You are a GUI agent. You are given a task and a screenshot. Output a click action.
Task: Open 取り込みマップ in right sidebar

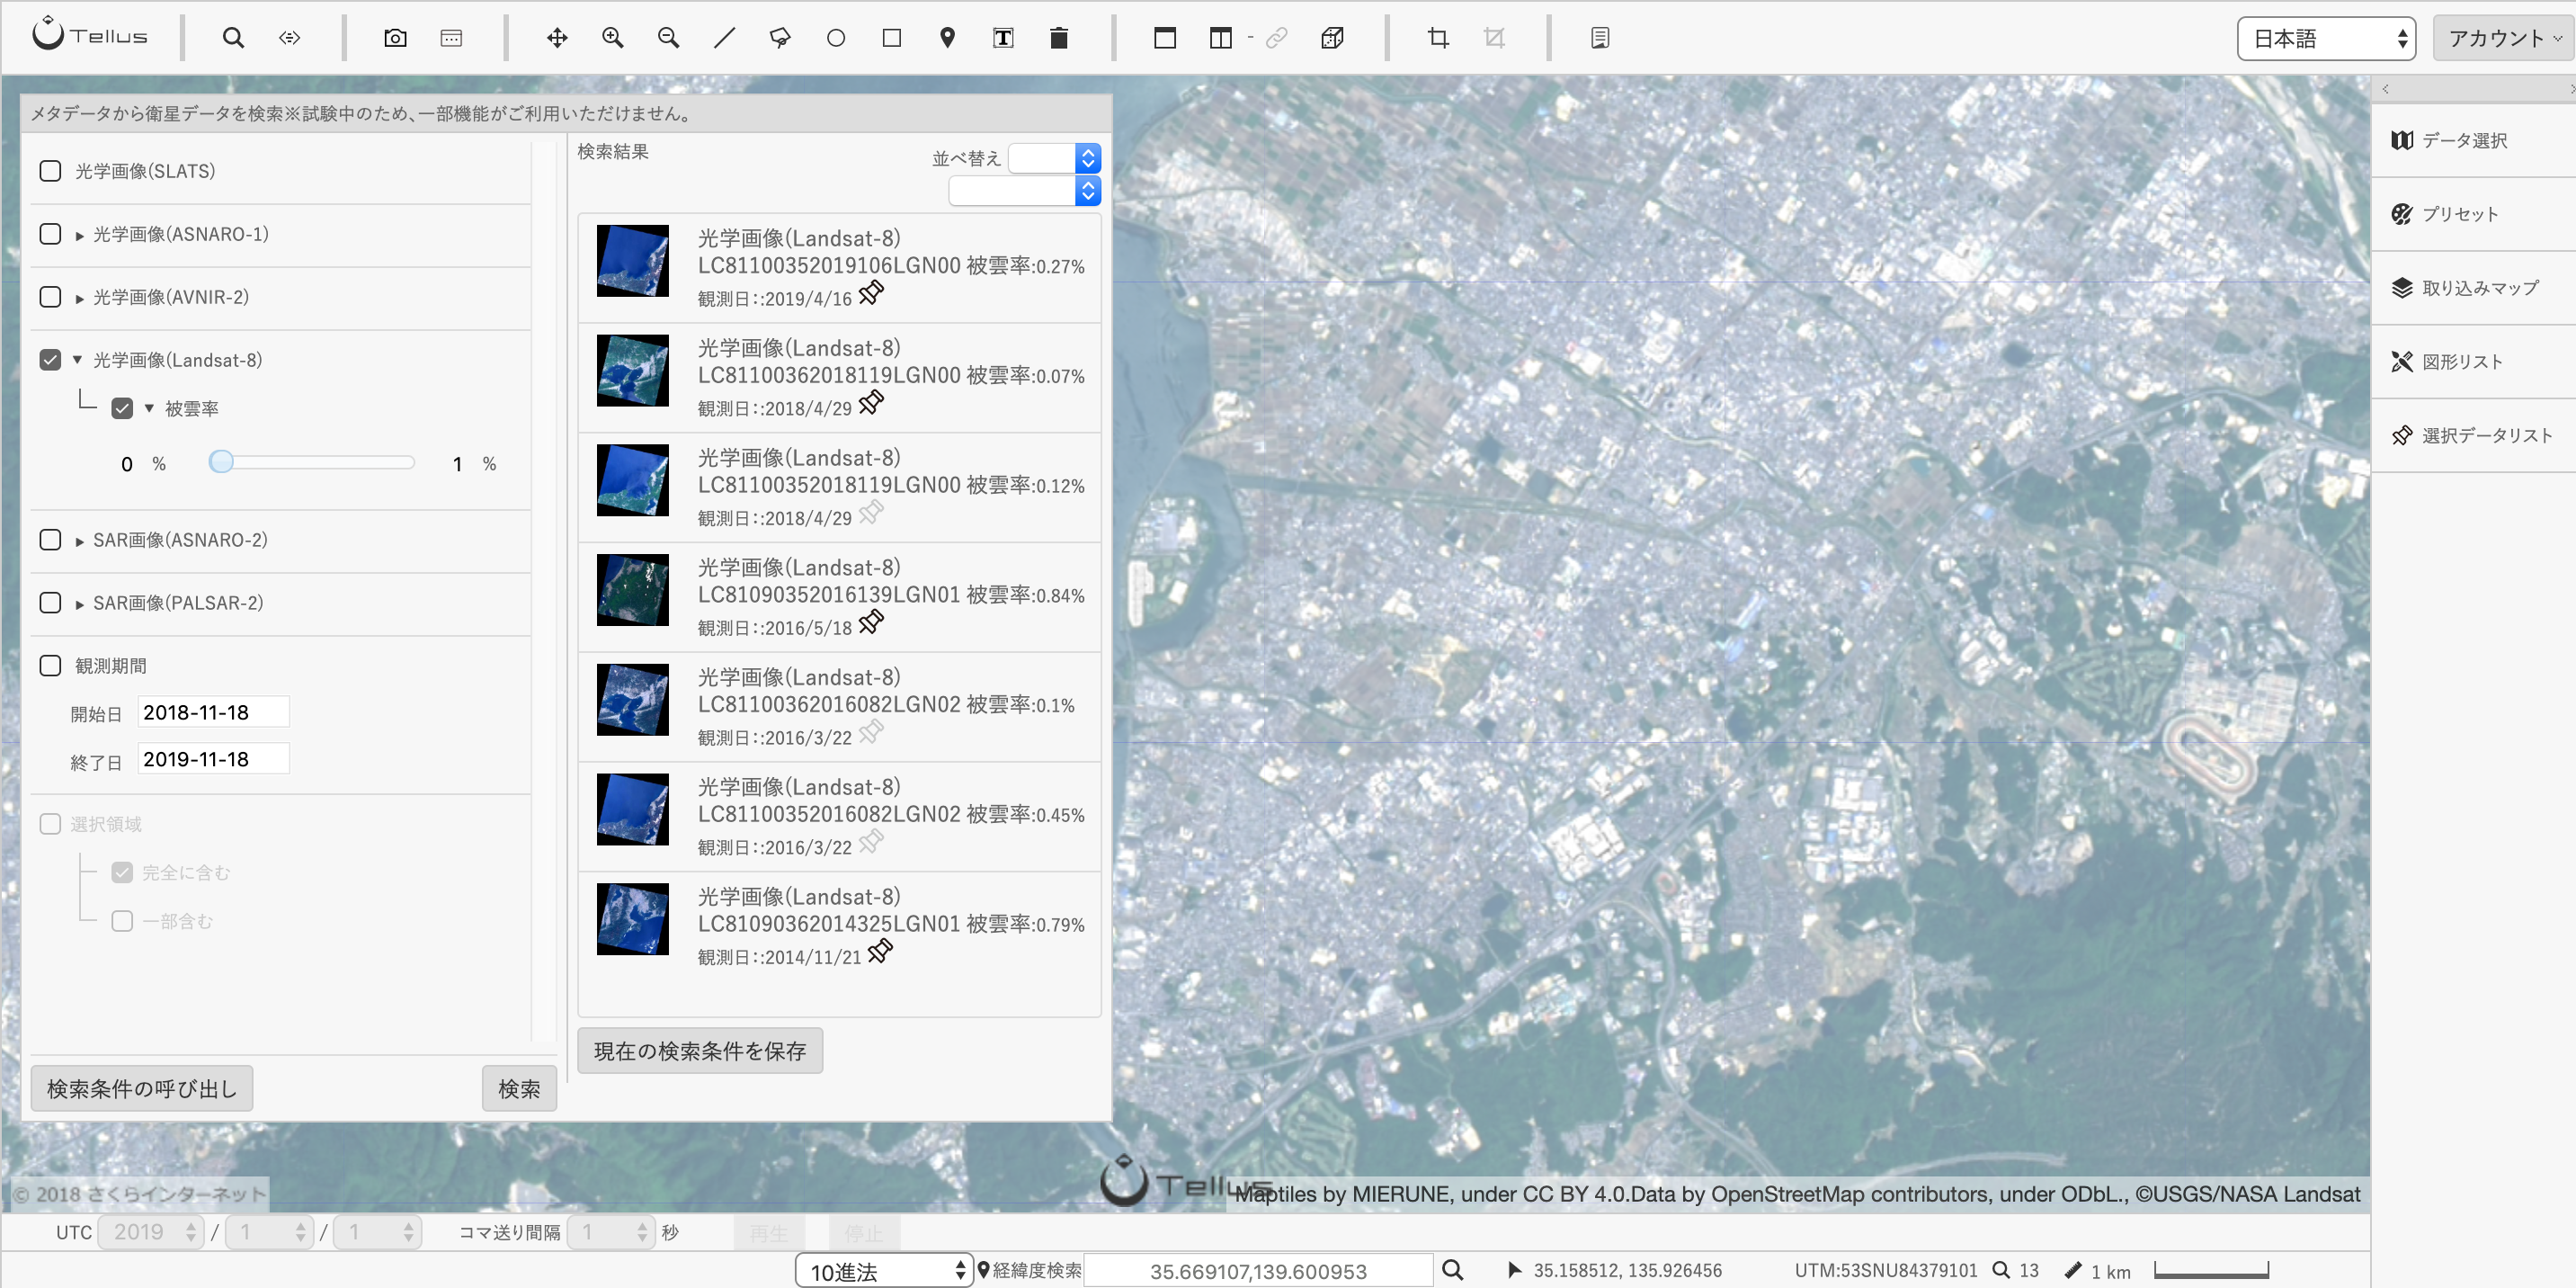click(2473, 288)
